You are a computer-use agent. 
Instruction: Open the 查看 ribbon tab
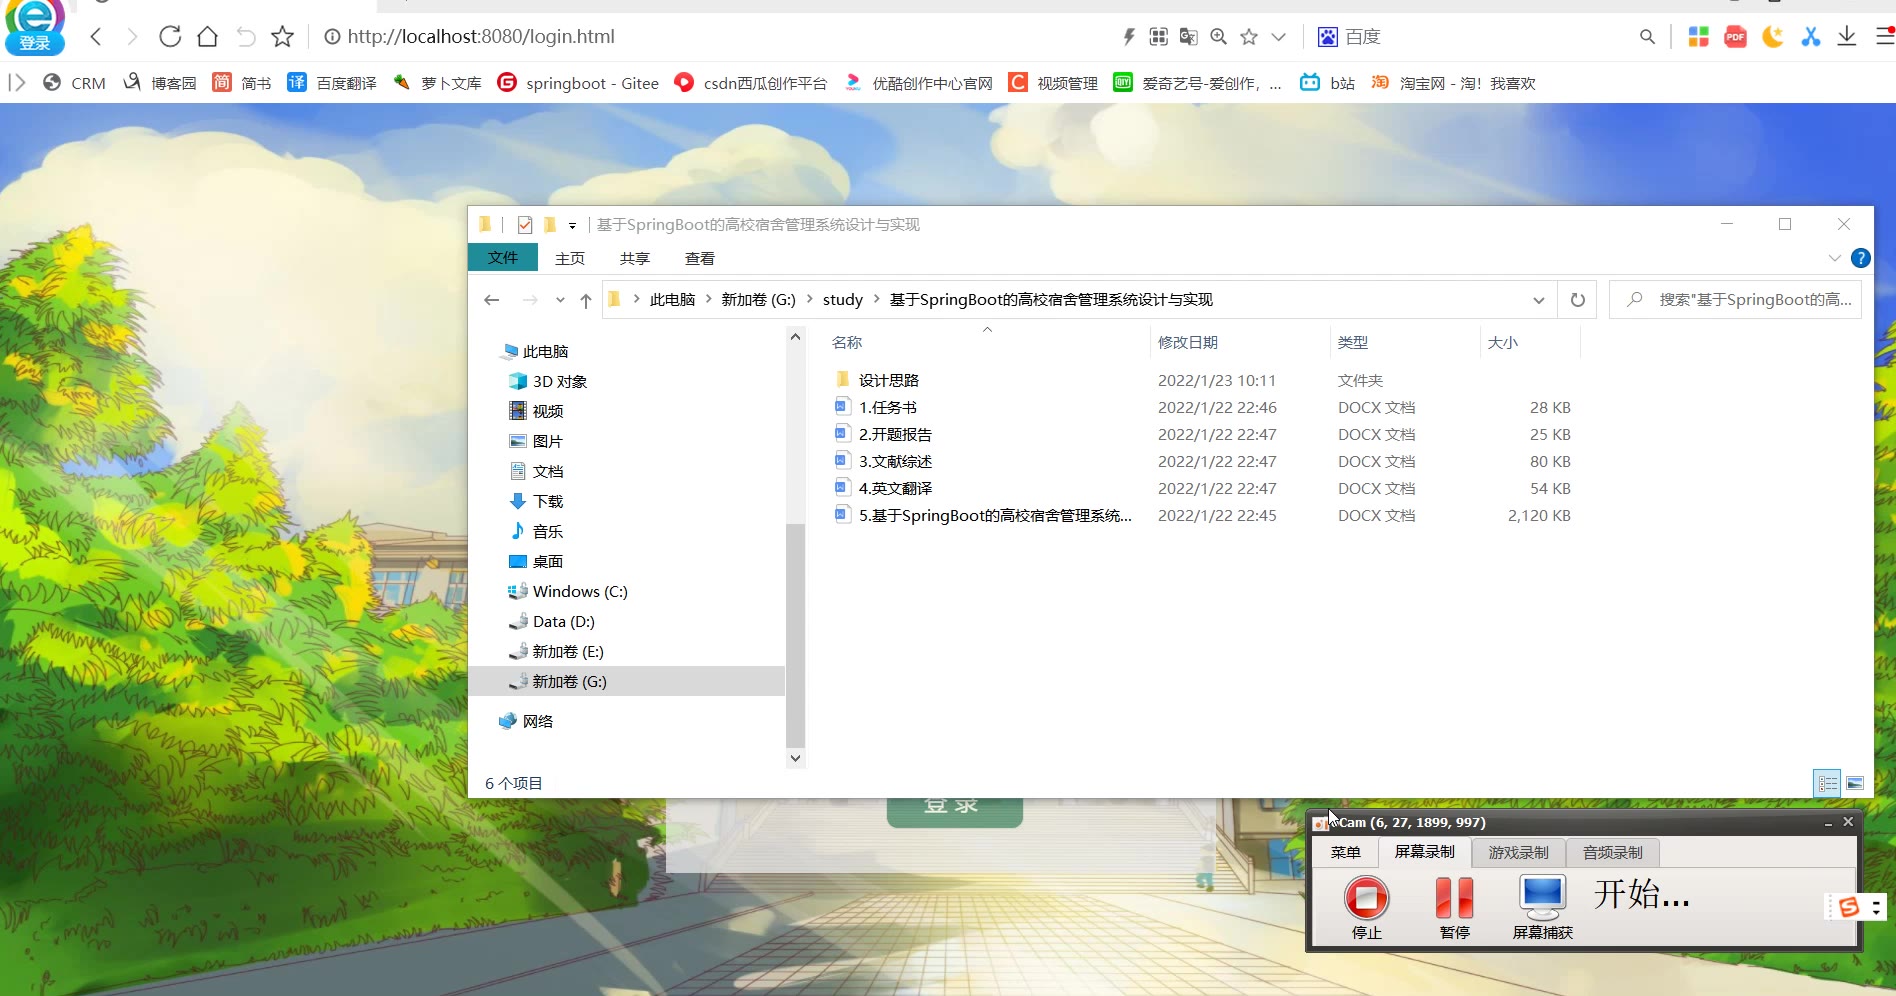pos(699,258)
